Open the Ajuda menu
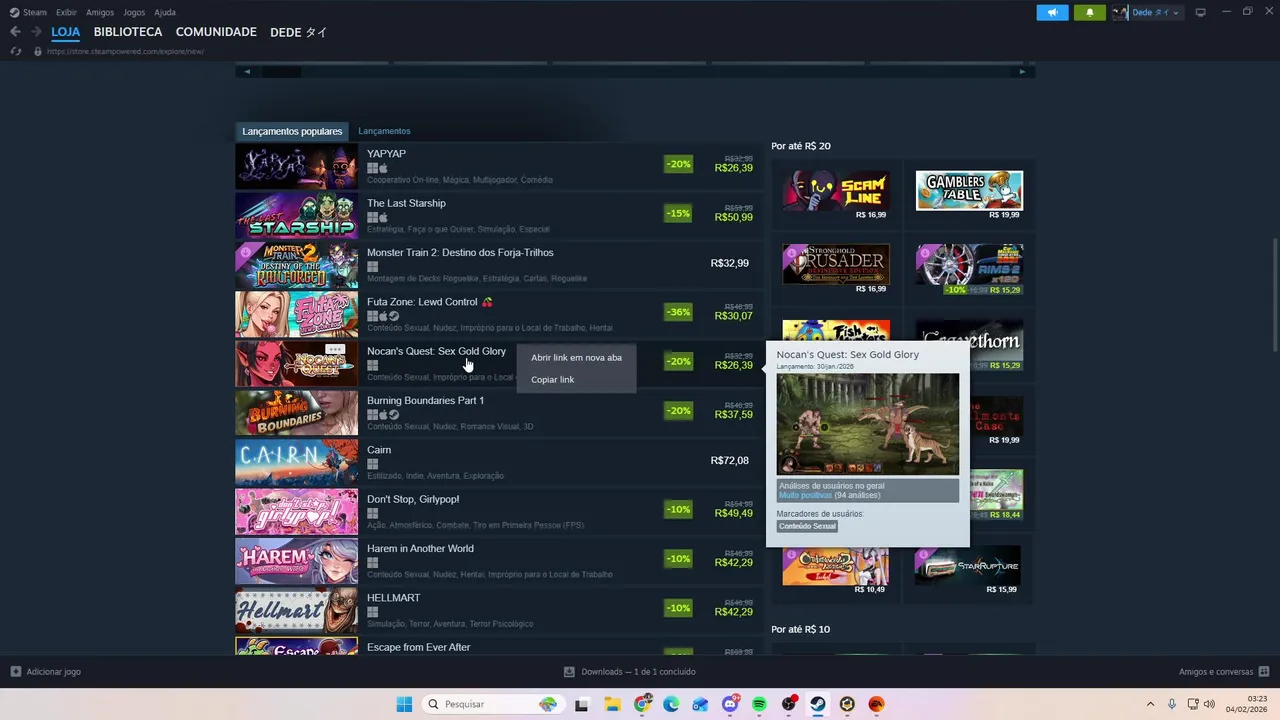The height and width of the screenshot is (720, 1280). pyautogui.click(x=165, y=12)
